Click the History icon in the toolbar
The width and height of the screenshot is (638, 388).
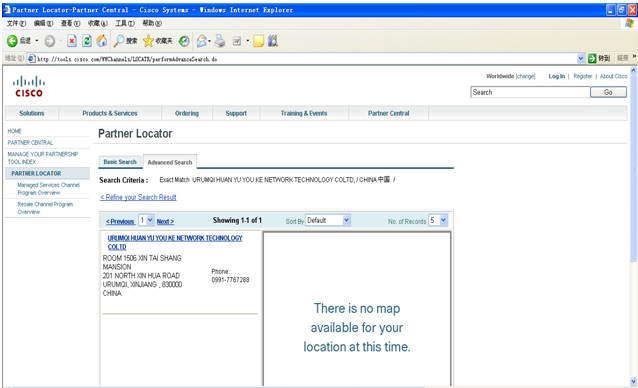(x=184, y=41)
